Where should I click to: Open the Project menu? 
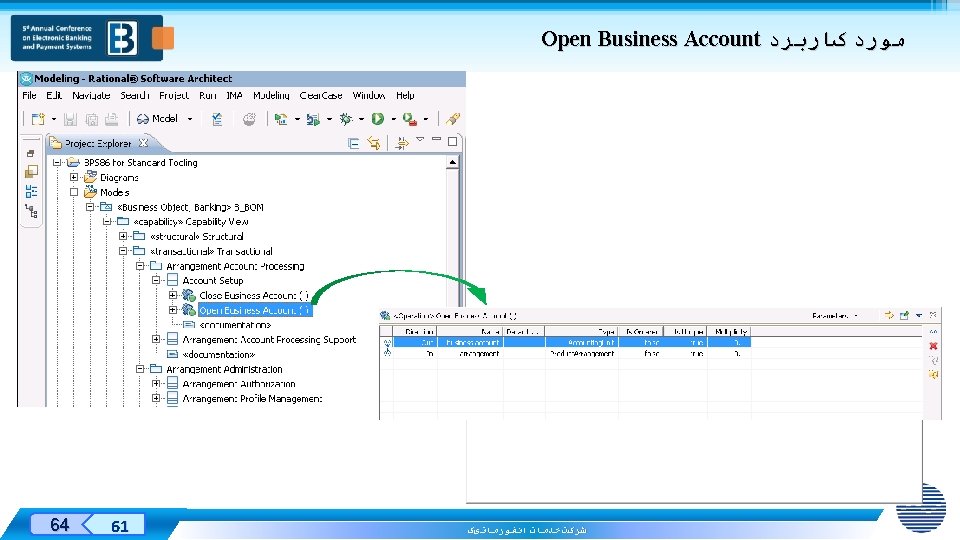(x=174, y=96)
